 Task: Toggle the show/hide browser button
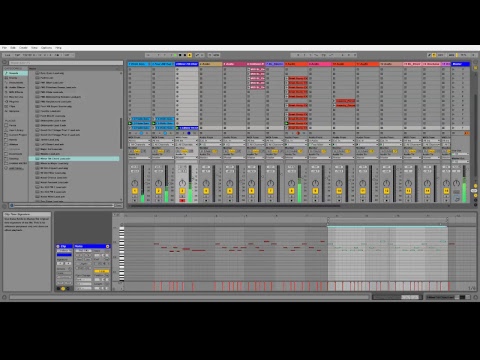[x=5, y=63]
